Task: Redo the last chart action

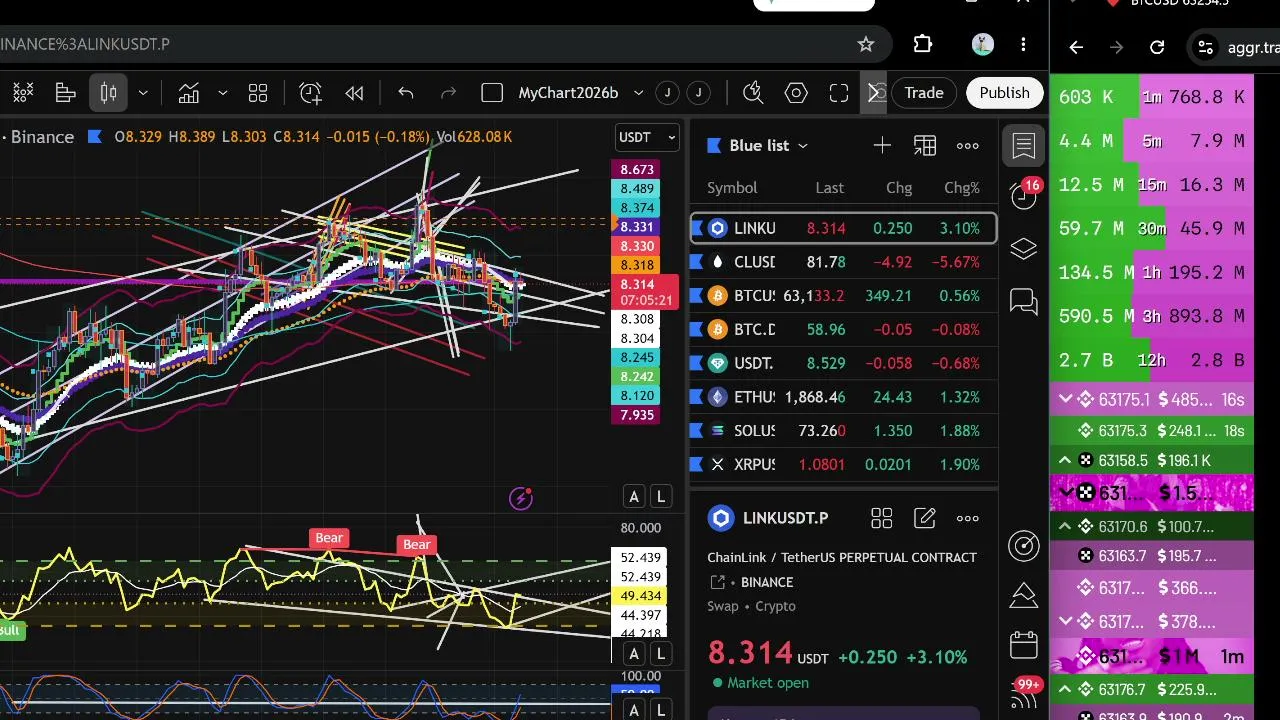Action: point(448,93)
